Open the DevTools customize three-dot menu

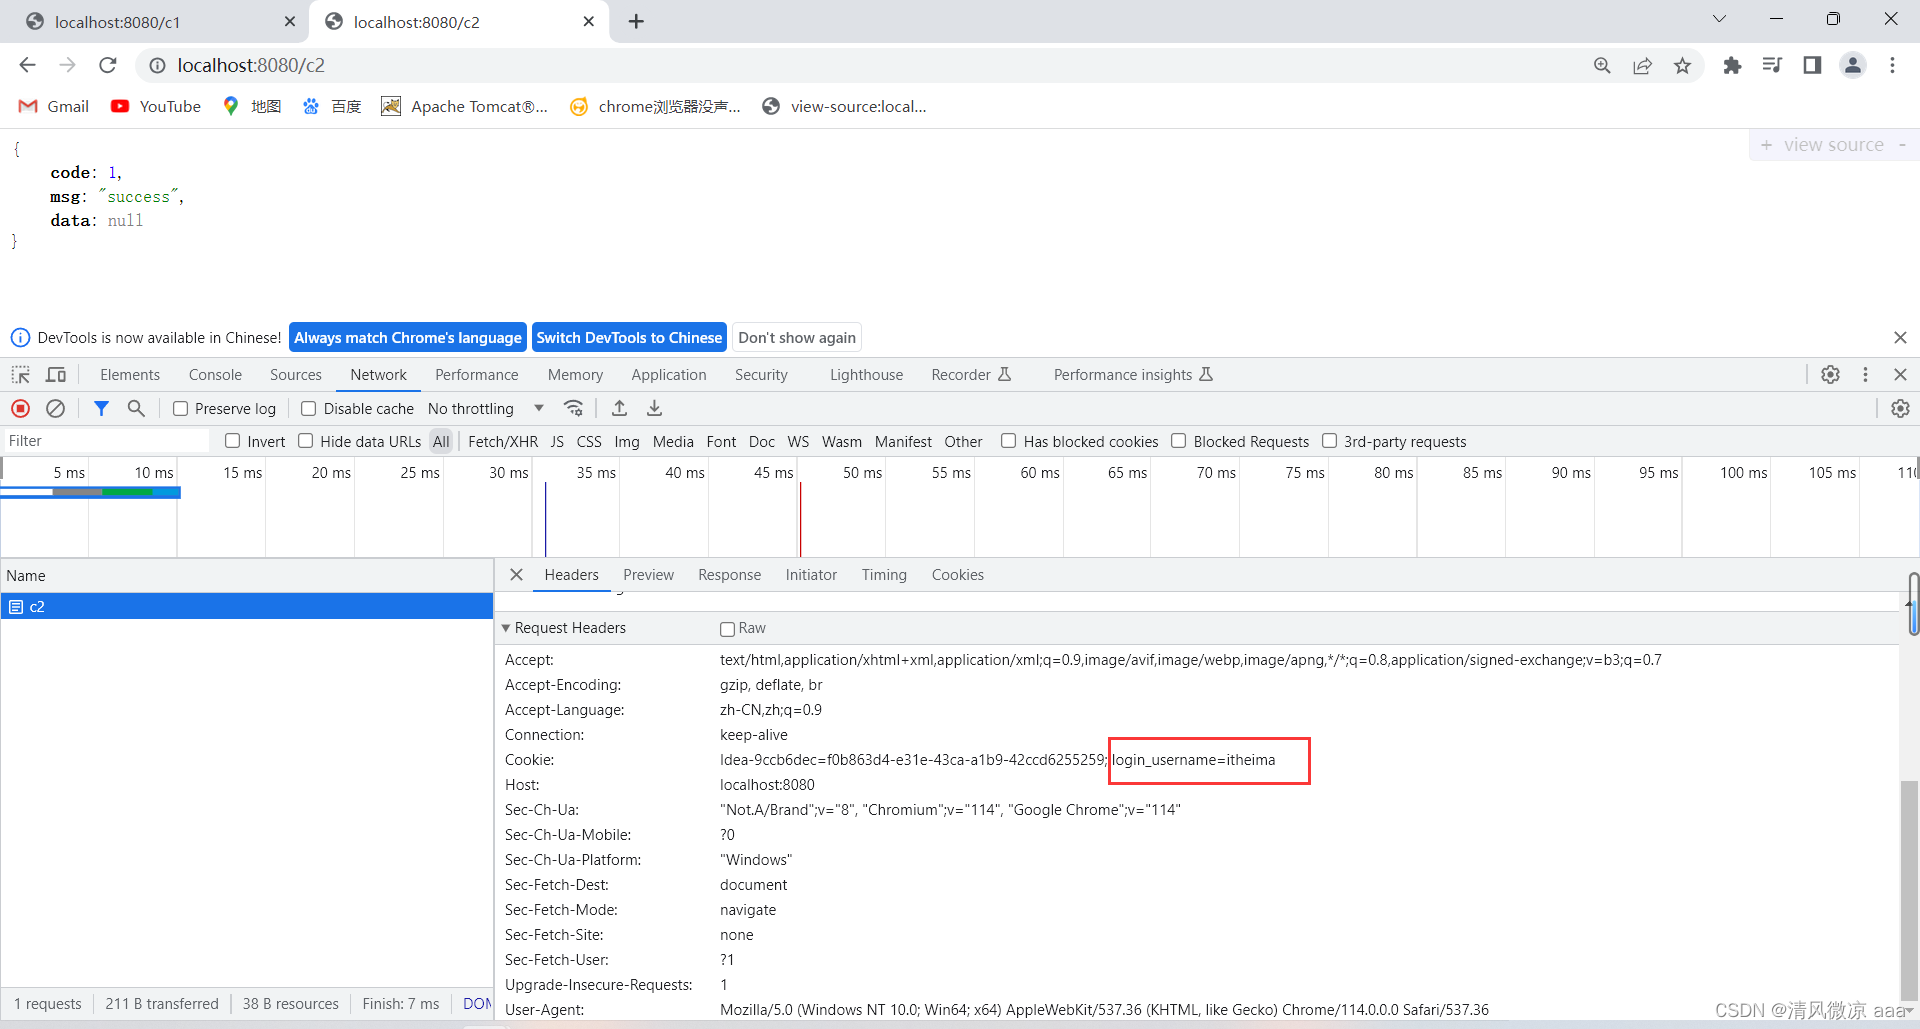[1865, 374]
